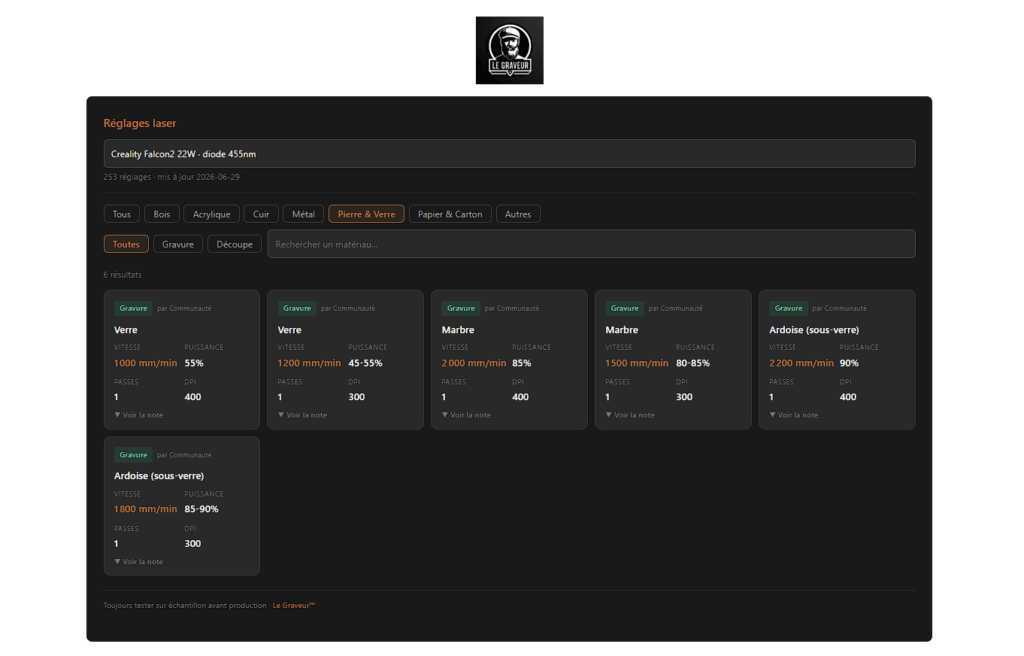The image size is (1024, 656).
Task: Reveal the note on Ardoise 1800 mm/min card
Action: pyautogui.click(x=139, y=561)
